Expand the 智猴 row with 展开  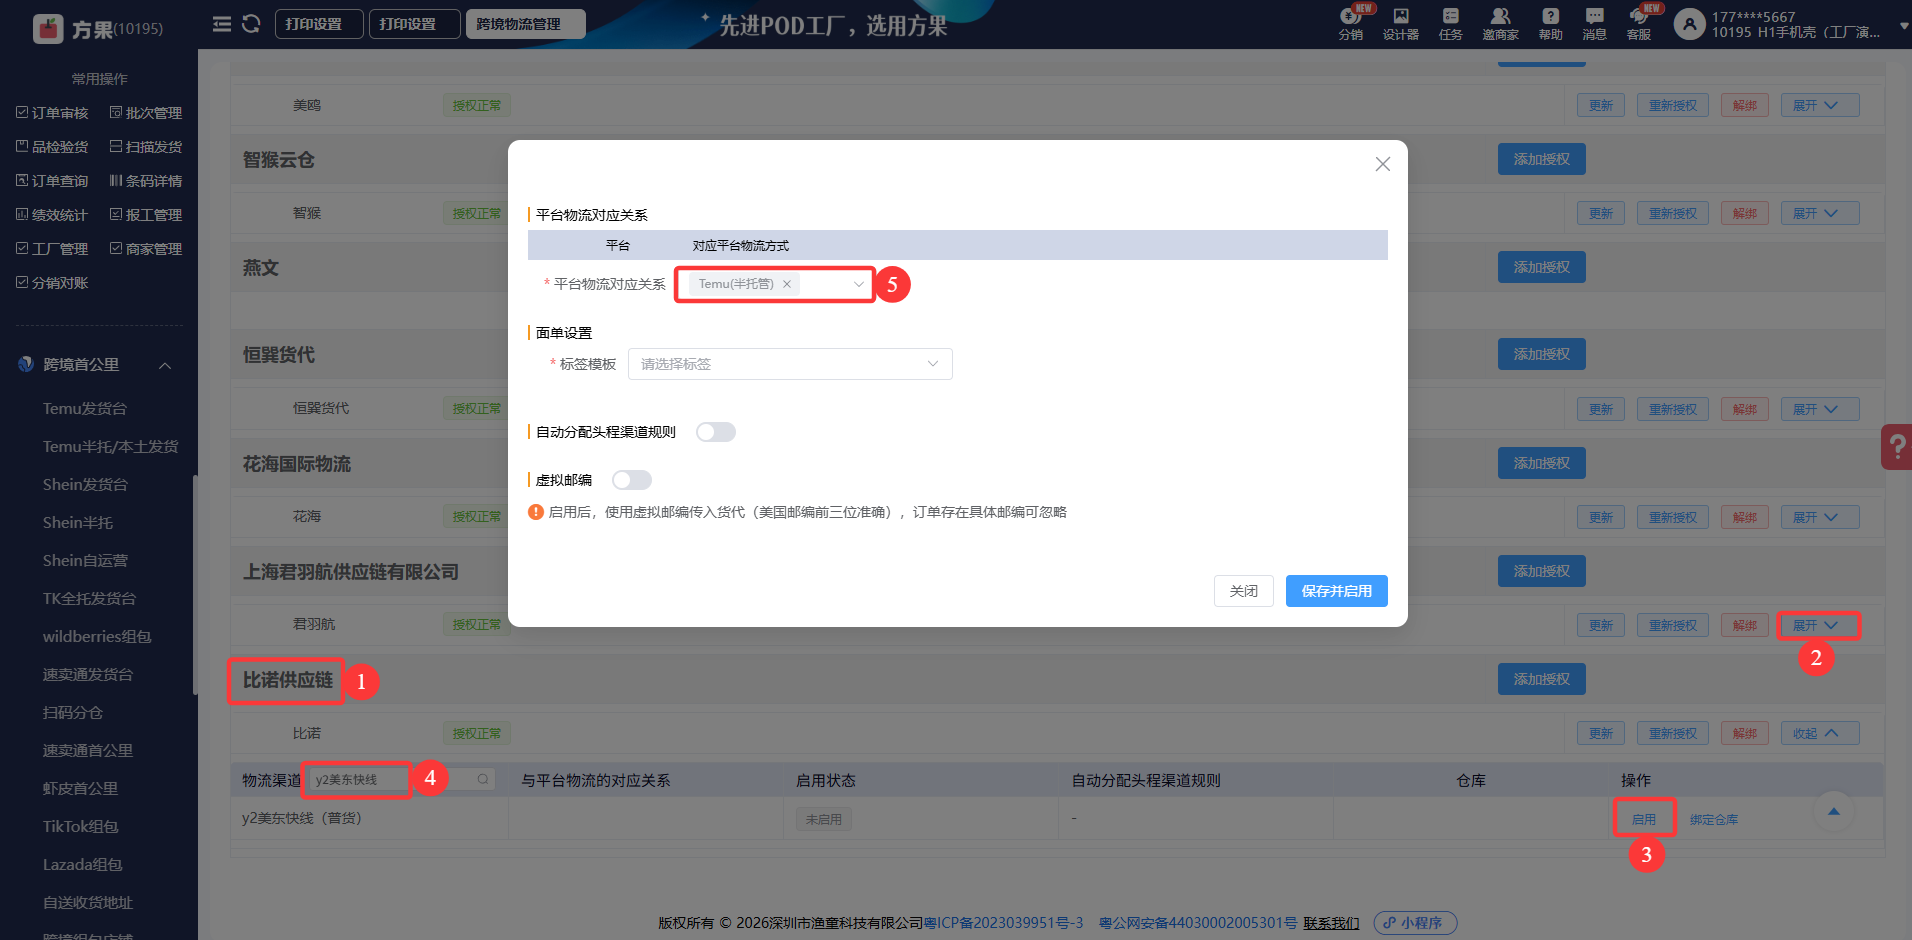(x=1819, y=213)
